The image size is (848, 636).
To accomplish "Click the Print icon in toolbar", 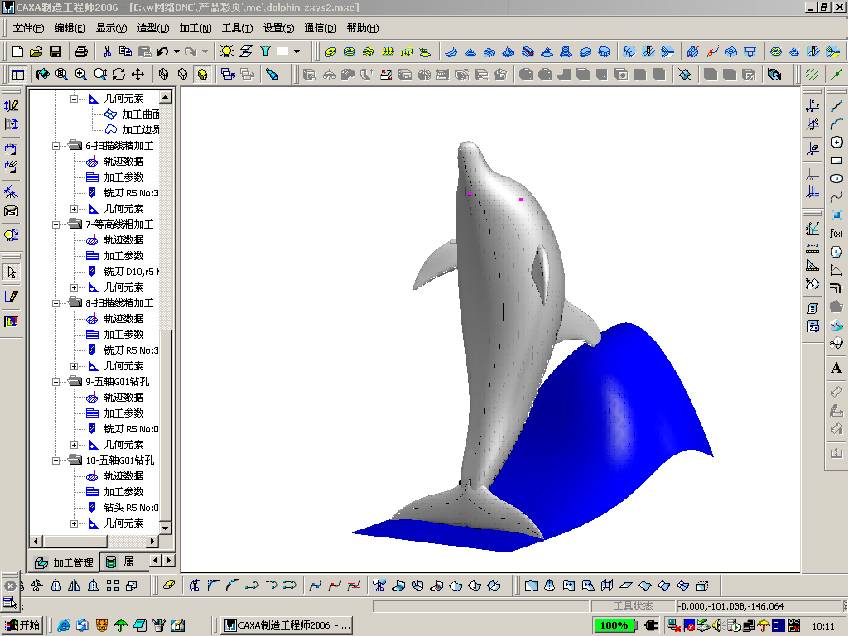I will tap(80, 51).
